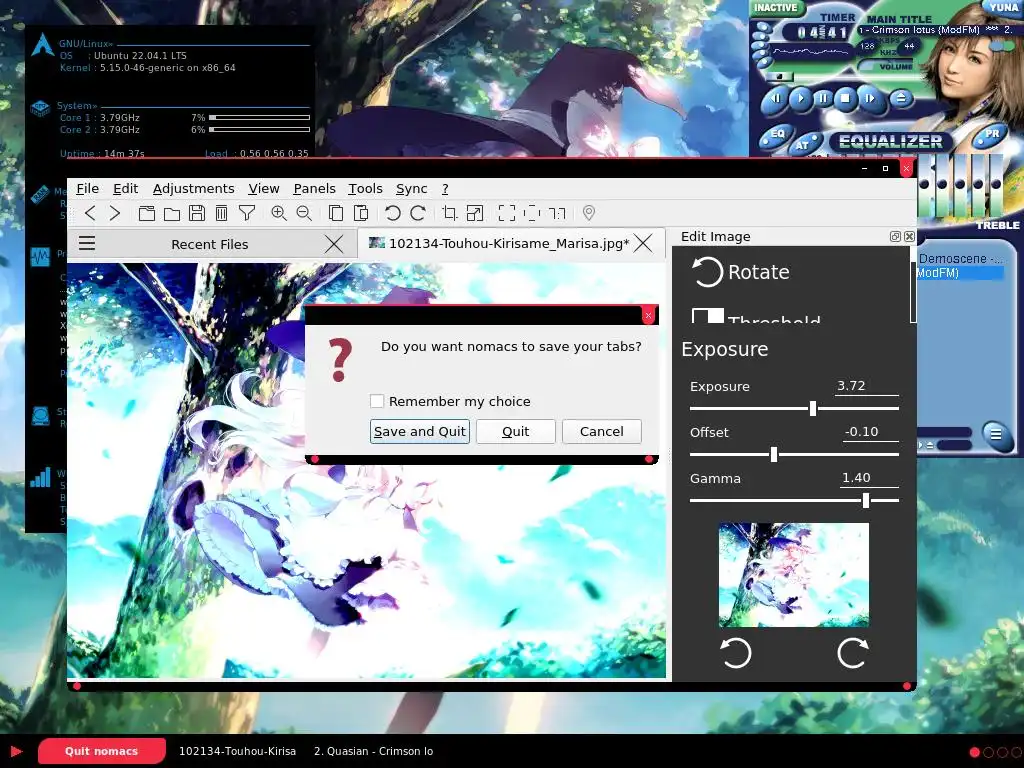Rotate preview clockwise below the thumbnail
1024x768 pixels.
click(853, 653)
